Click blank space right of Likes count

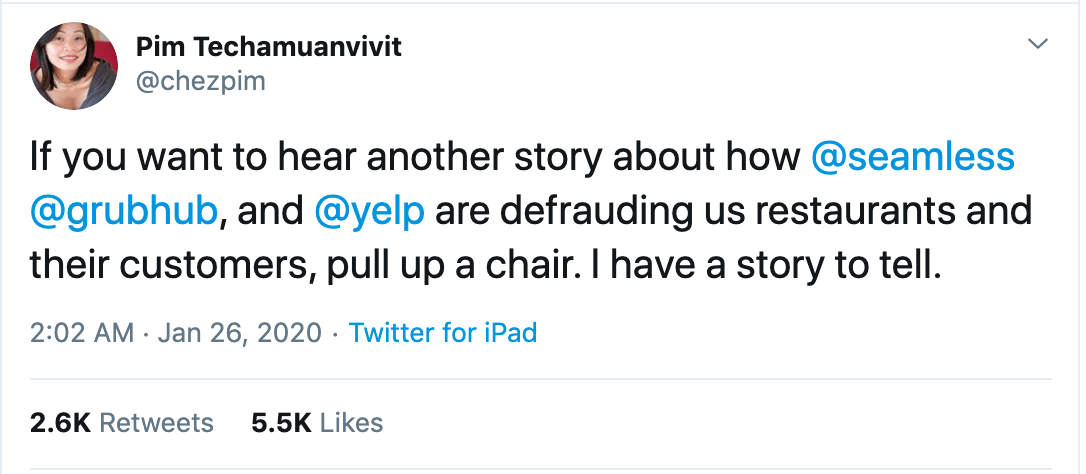(700, 423)
